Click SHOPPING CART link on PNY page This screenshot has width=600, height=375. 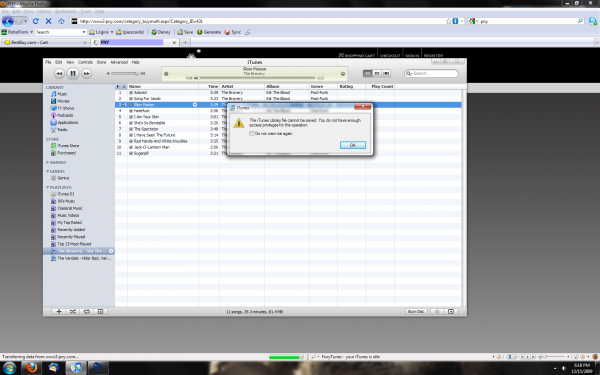pos(357,55)
